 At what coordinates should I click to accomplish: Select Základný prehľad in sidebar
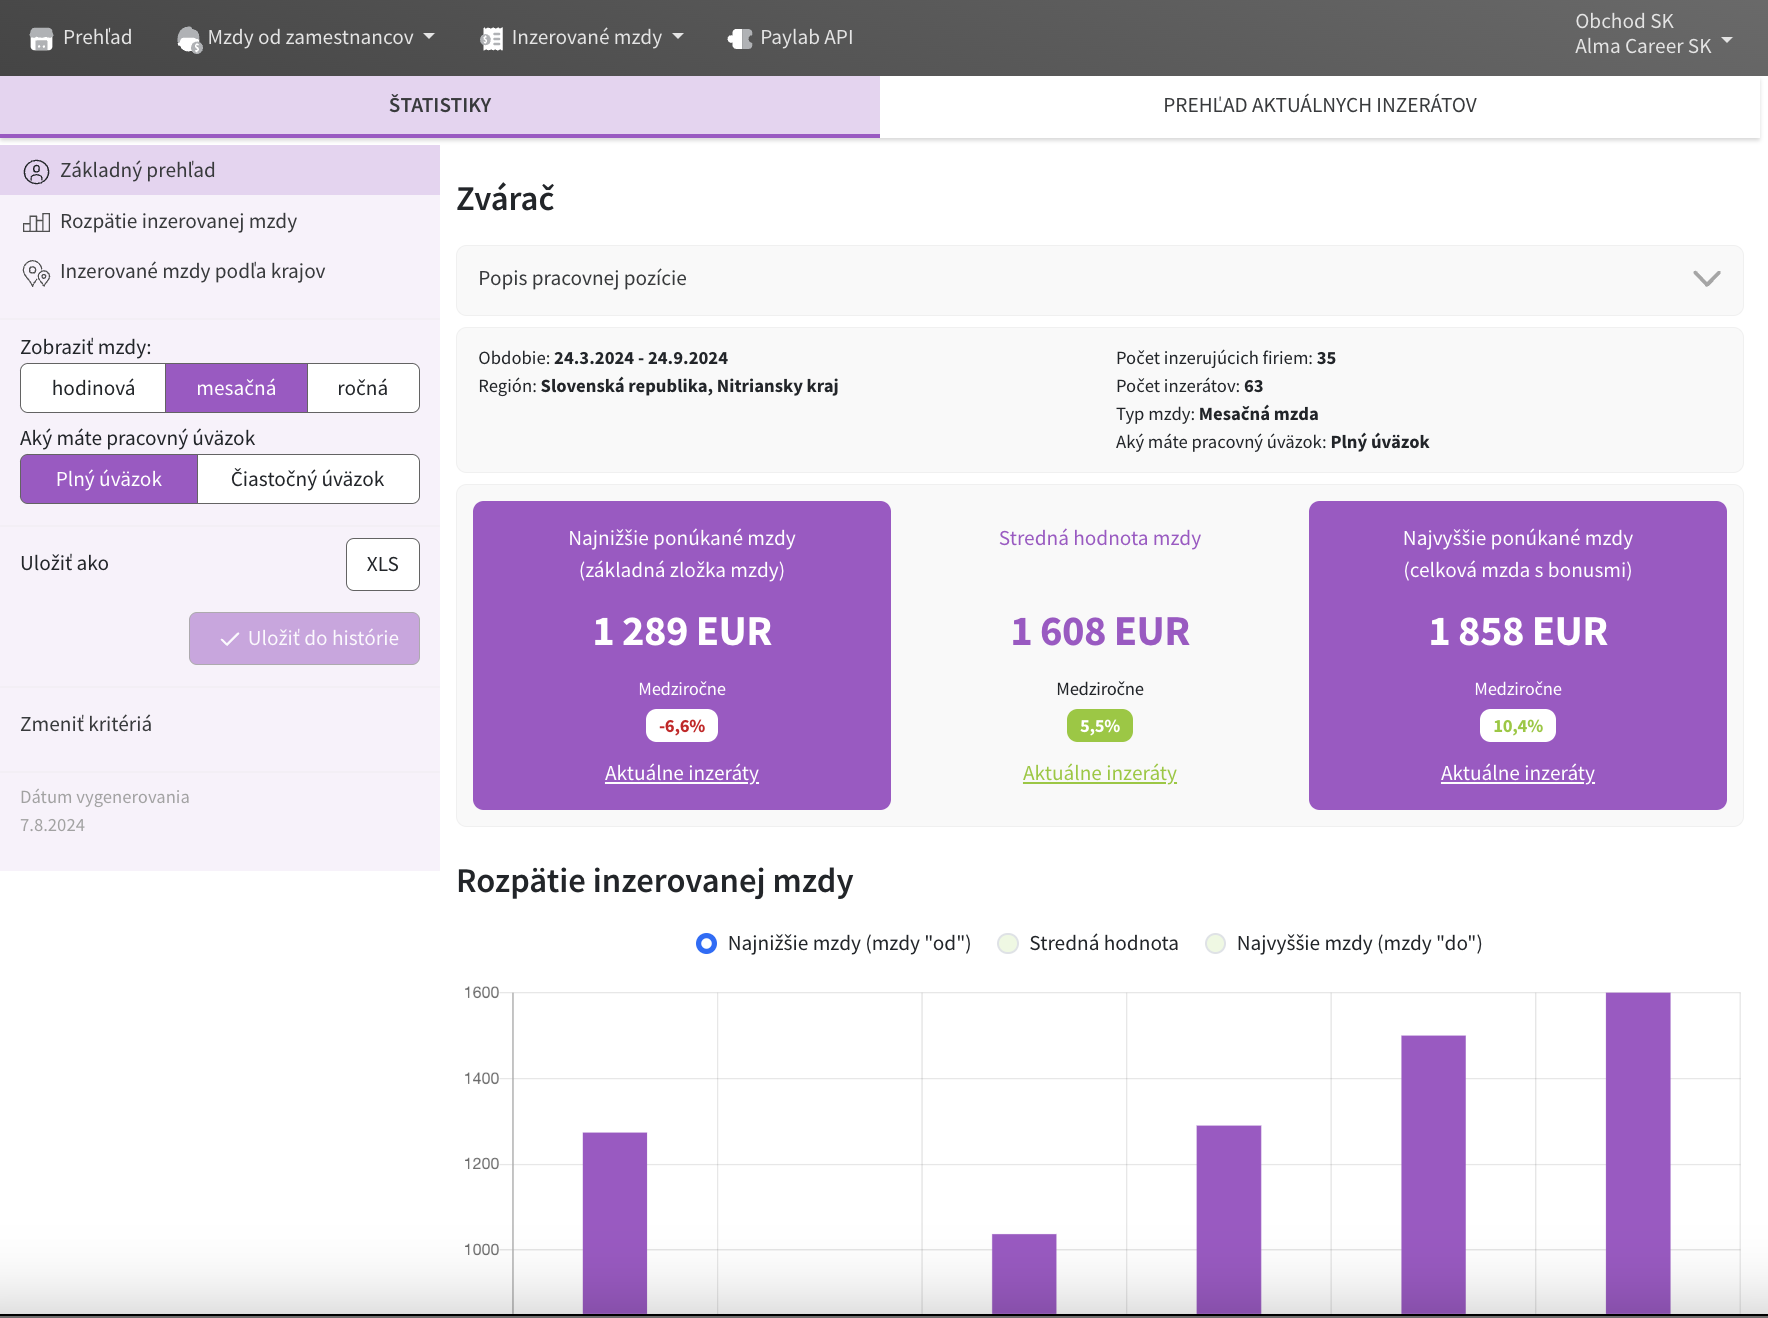coord(220,171)
